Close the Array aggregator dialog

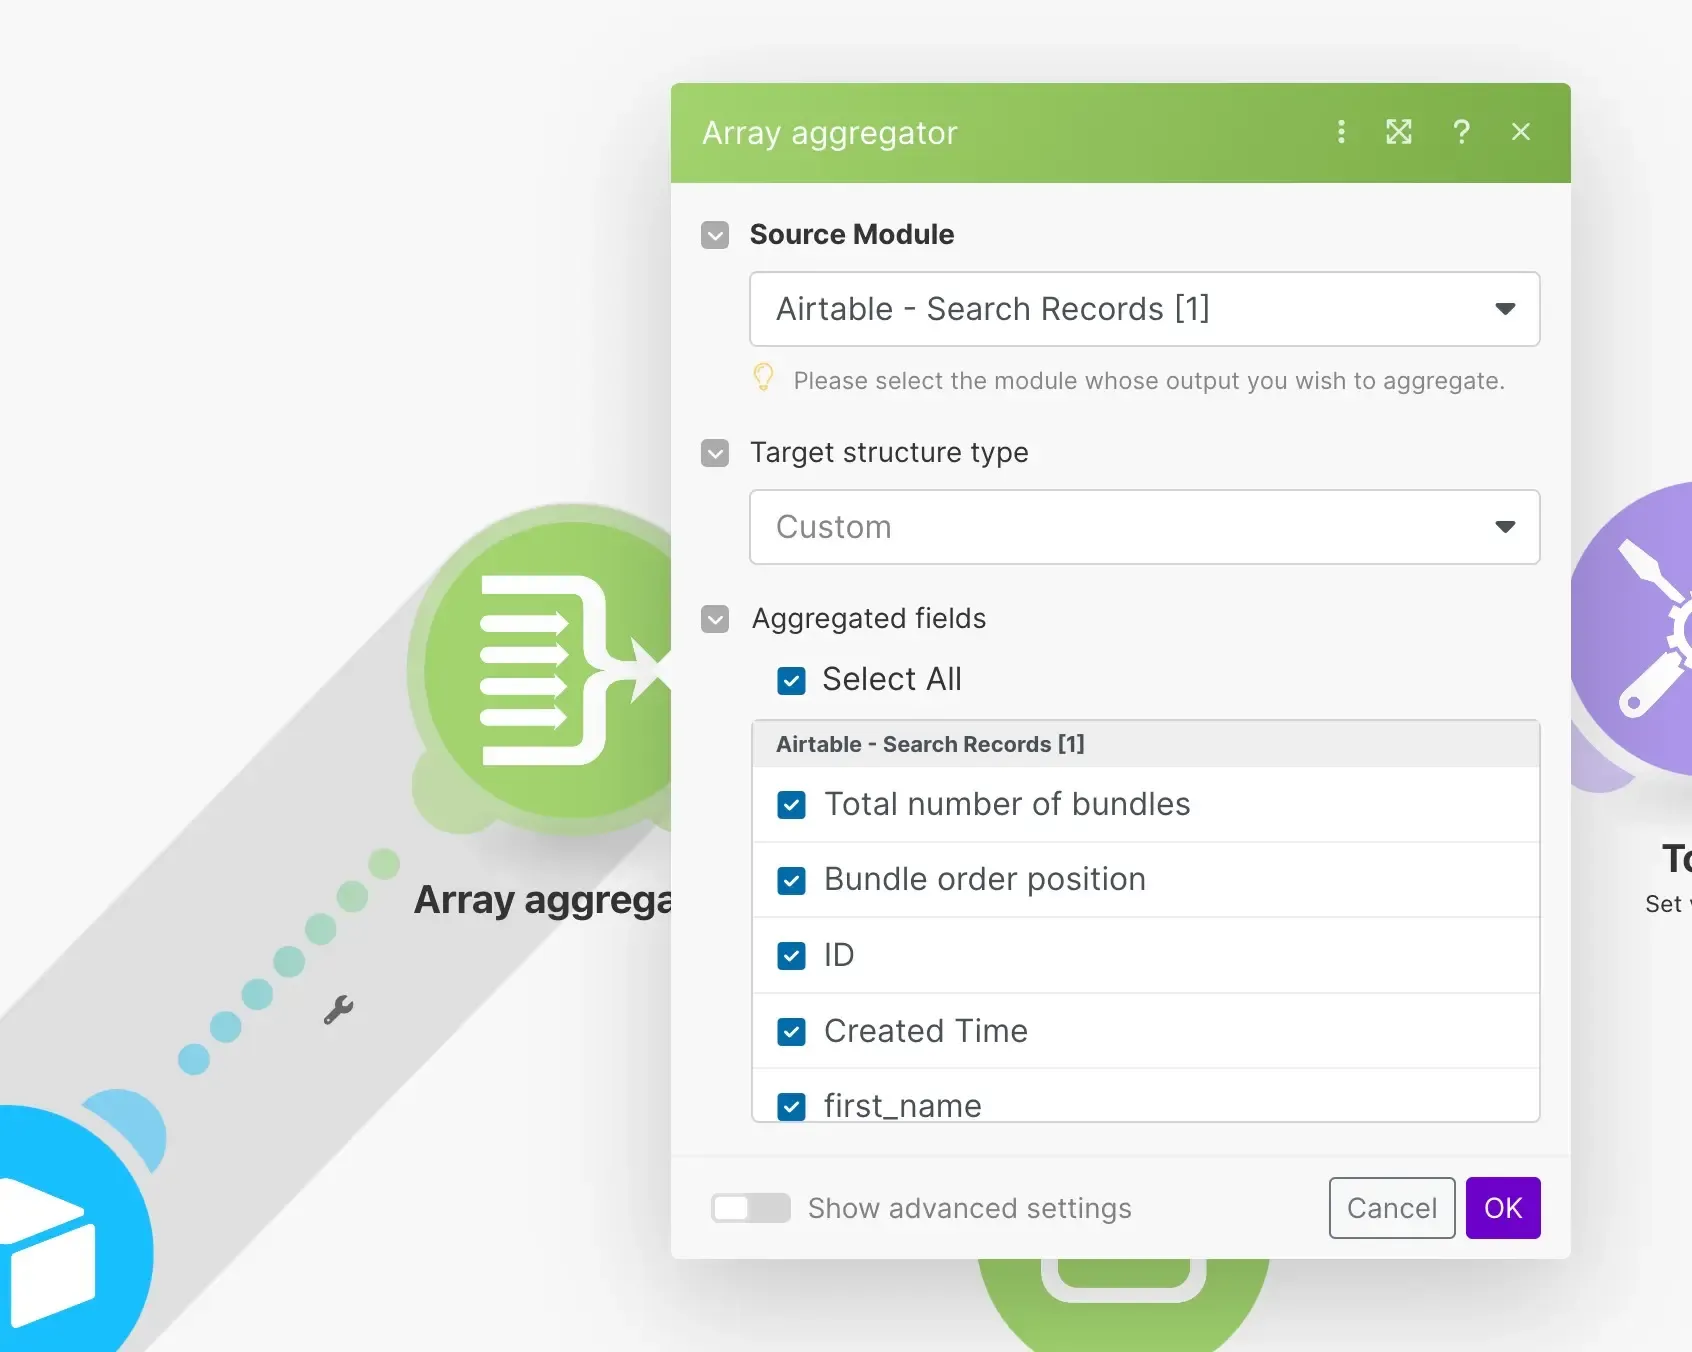click(x=1521, y=132)
